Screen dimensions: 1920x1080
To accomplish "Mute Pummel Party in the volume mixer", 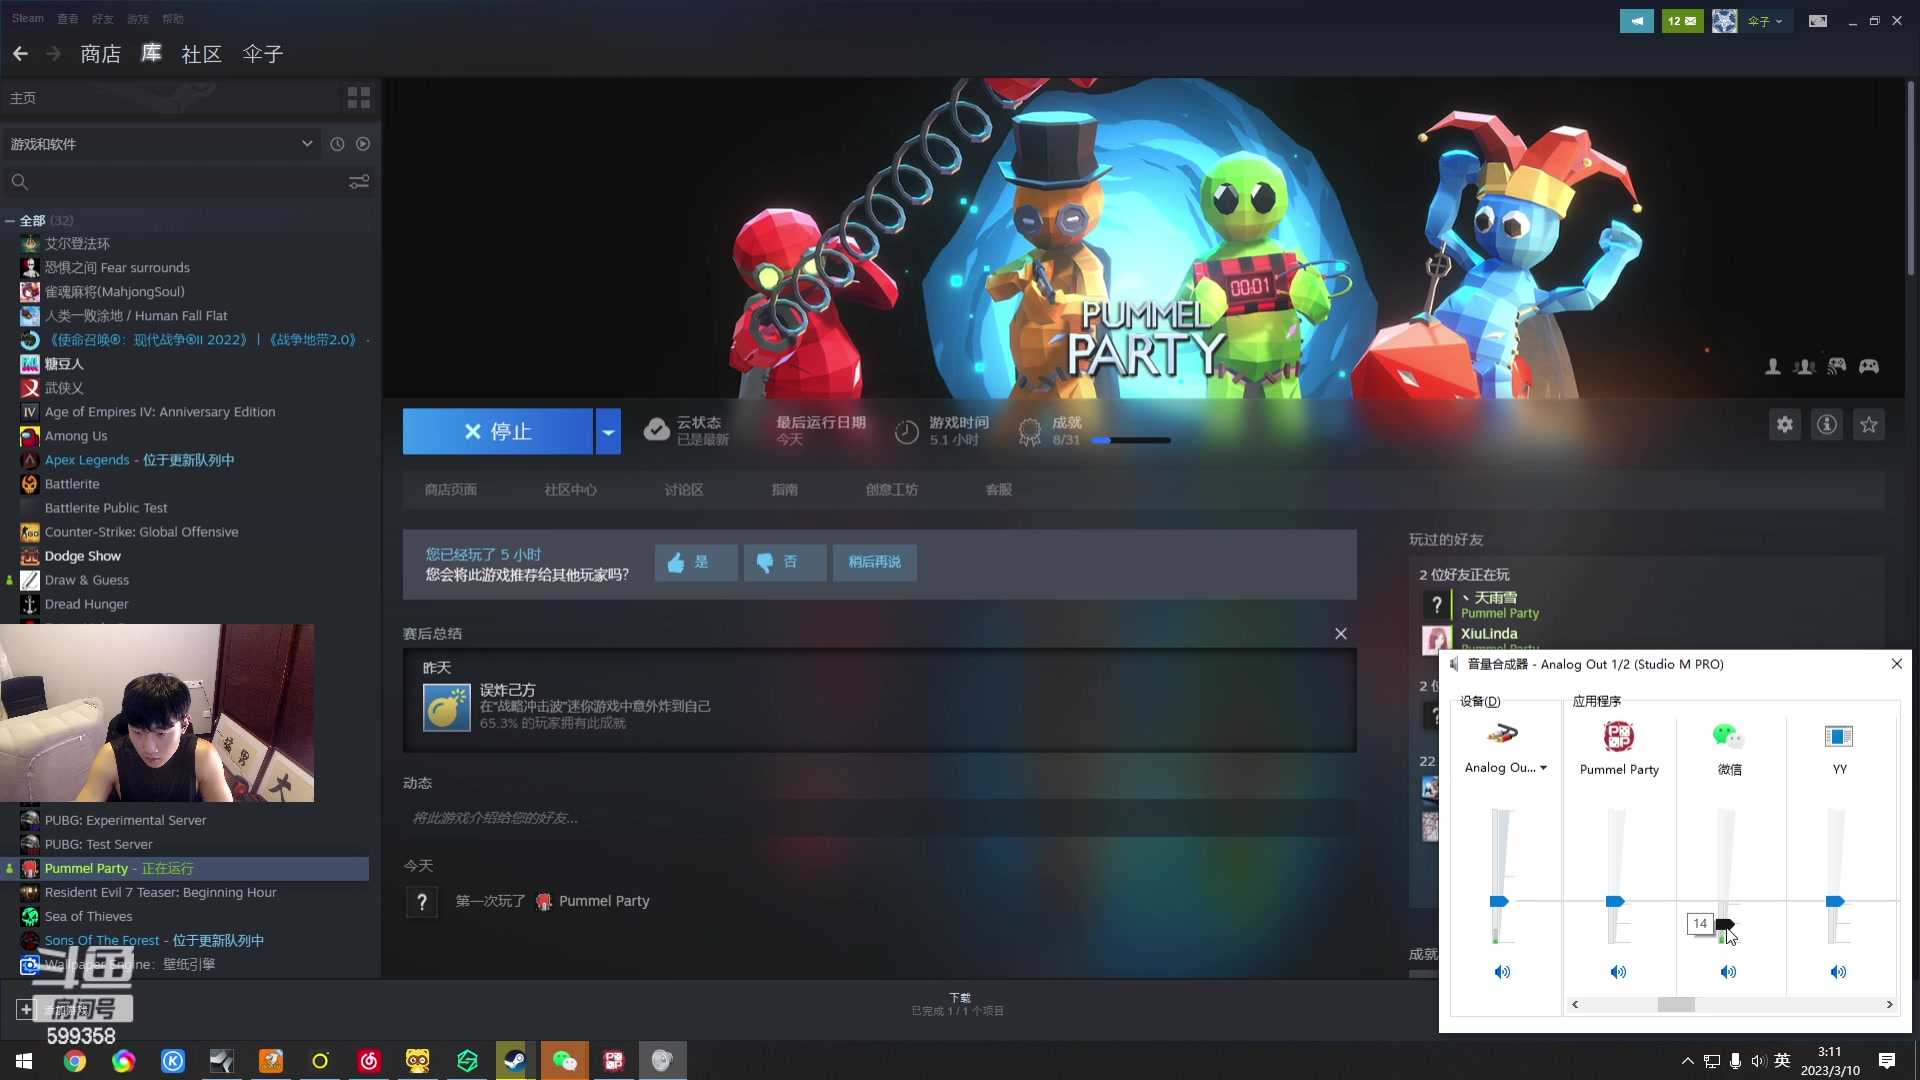I will pos(1618,972).
